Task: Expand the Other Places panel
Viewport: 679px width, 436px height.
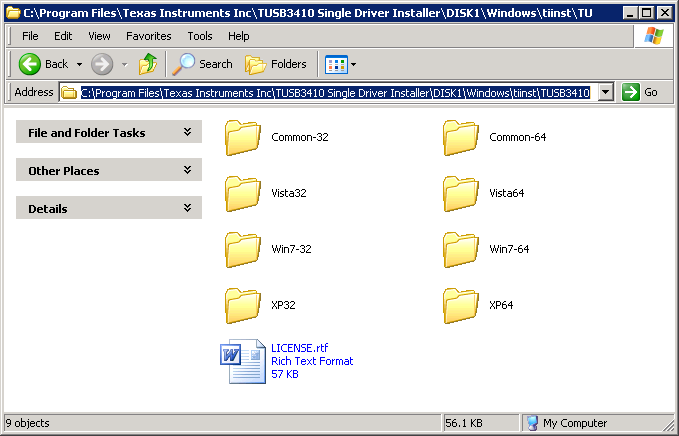Action: pos(109,170)
